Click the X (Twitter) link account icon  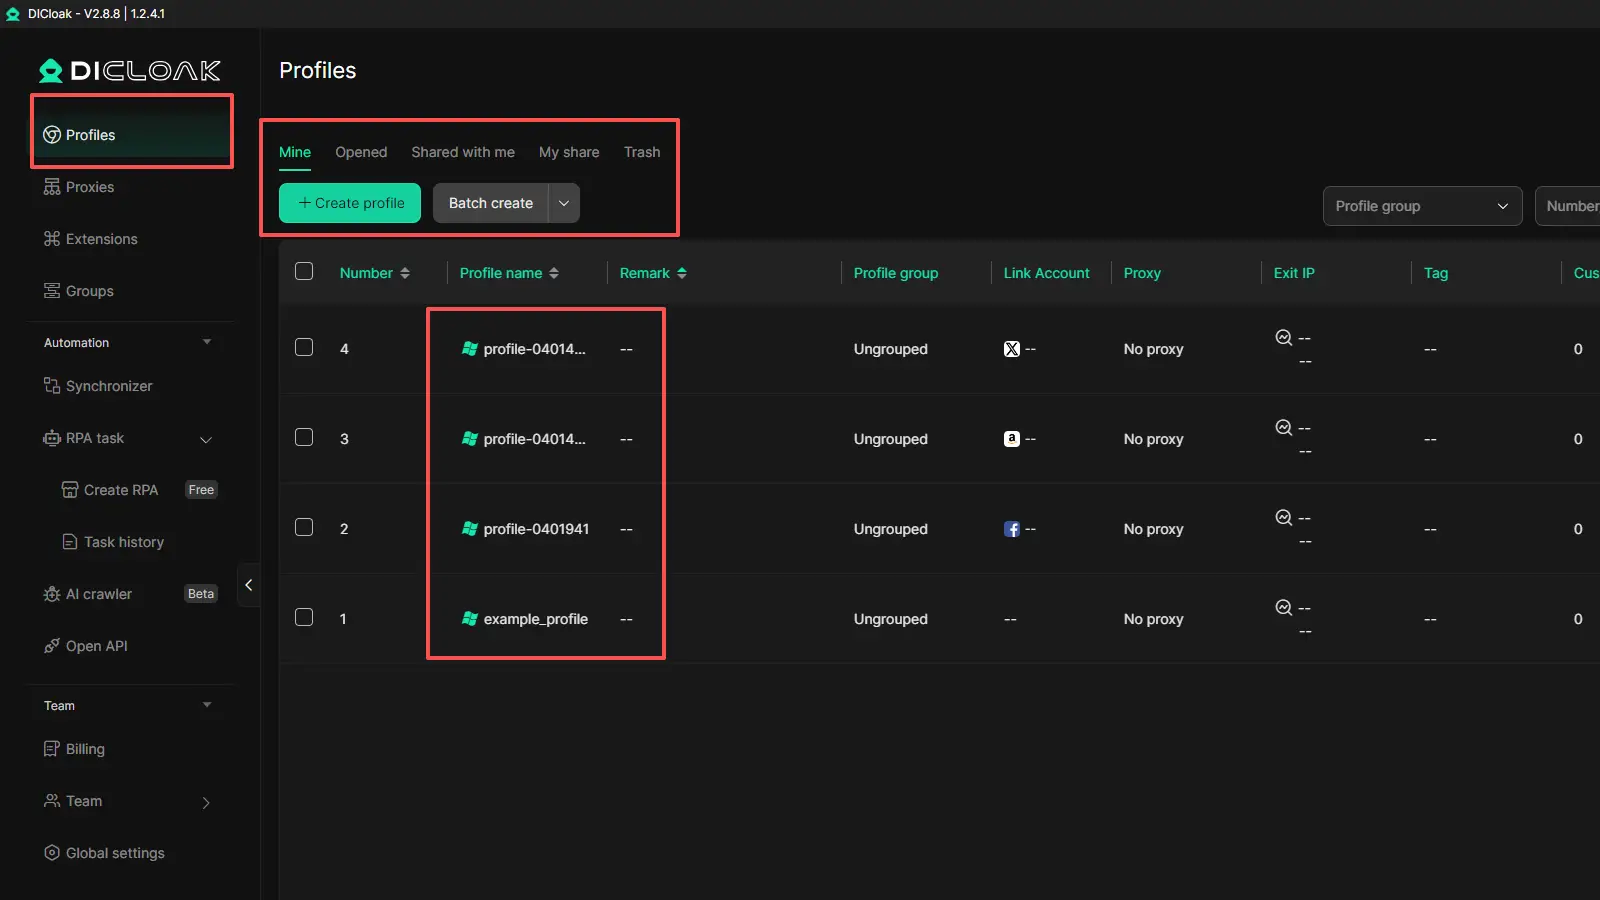coord(1012,349)
